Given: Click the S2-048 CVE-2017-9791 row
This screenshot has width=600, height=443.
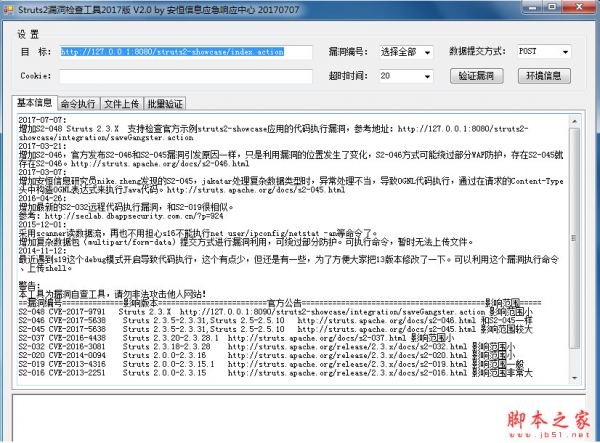Looking at the screenshot, I should click(x=276, y=312).
